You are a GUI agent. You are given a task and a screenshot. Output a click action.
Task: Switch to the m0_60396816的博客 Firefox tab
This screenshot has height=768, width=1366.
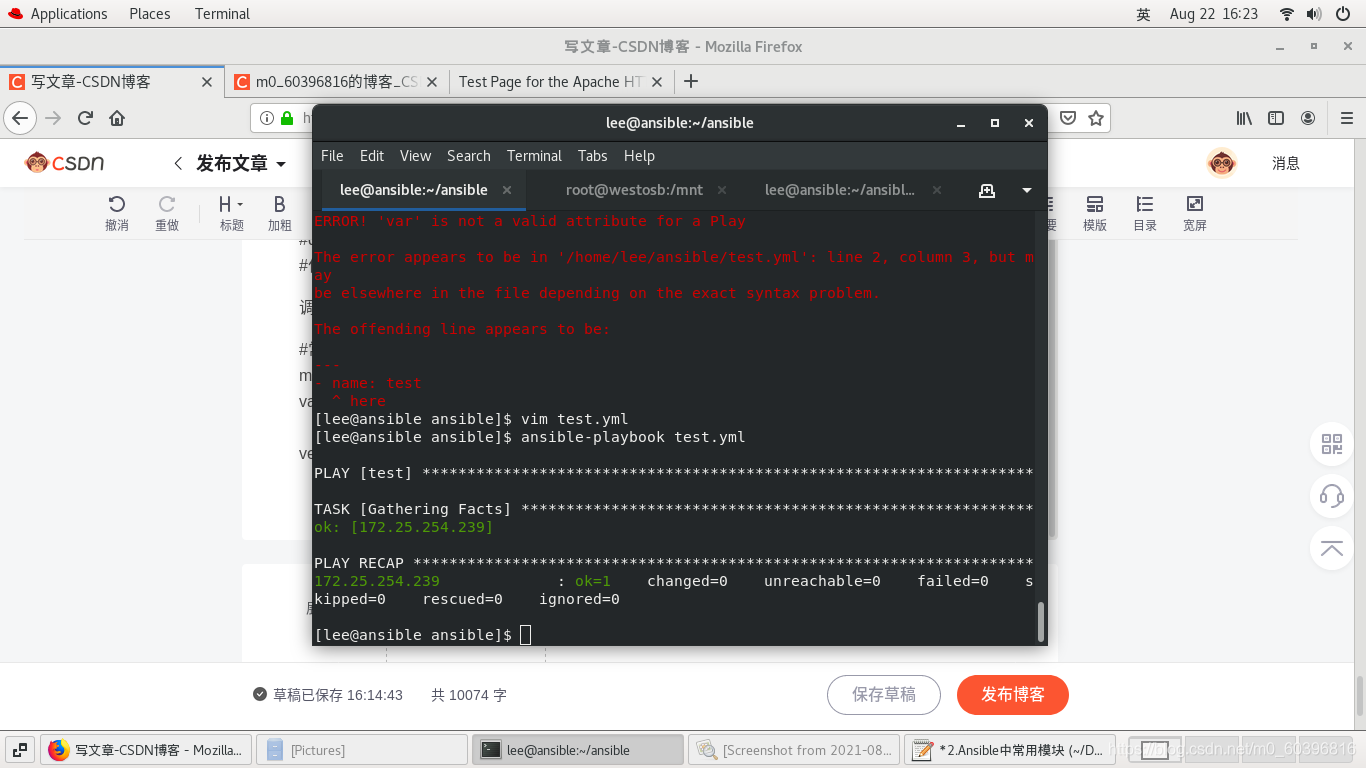337,82
